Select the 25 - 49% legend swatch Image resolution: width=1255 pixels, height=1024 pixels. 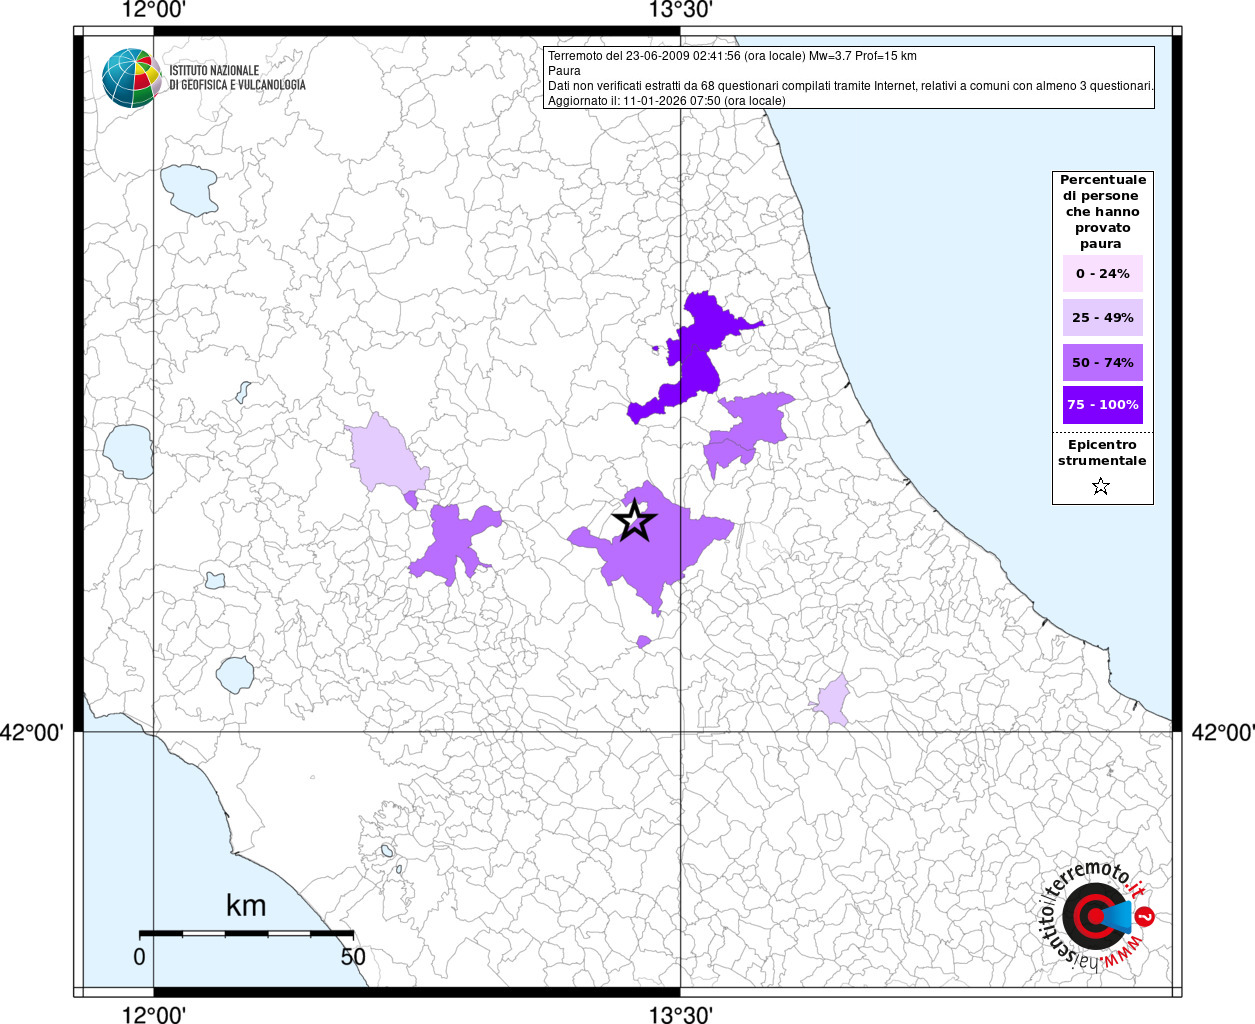tap(1102, 318)
